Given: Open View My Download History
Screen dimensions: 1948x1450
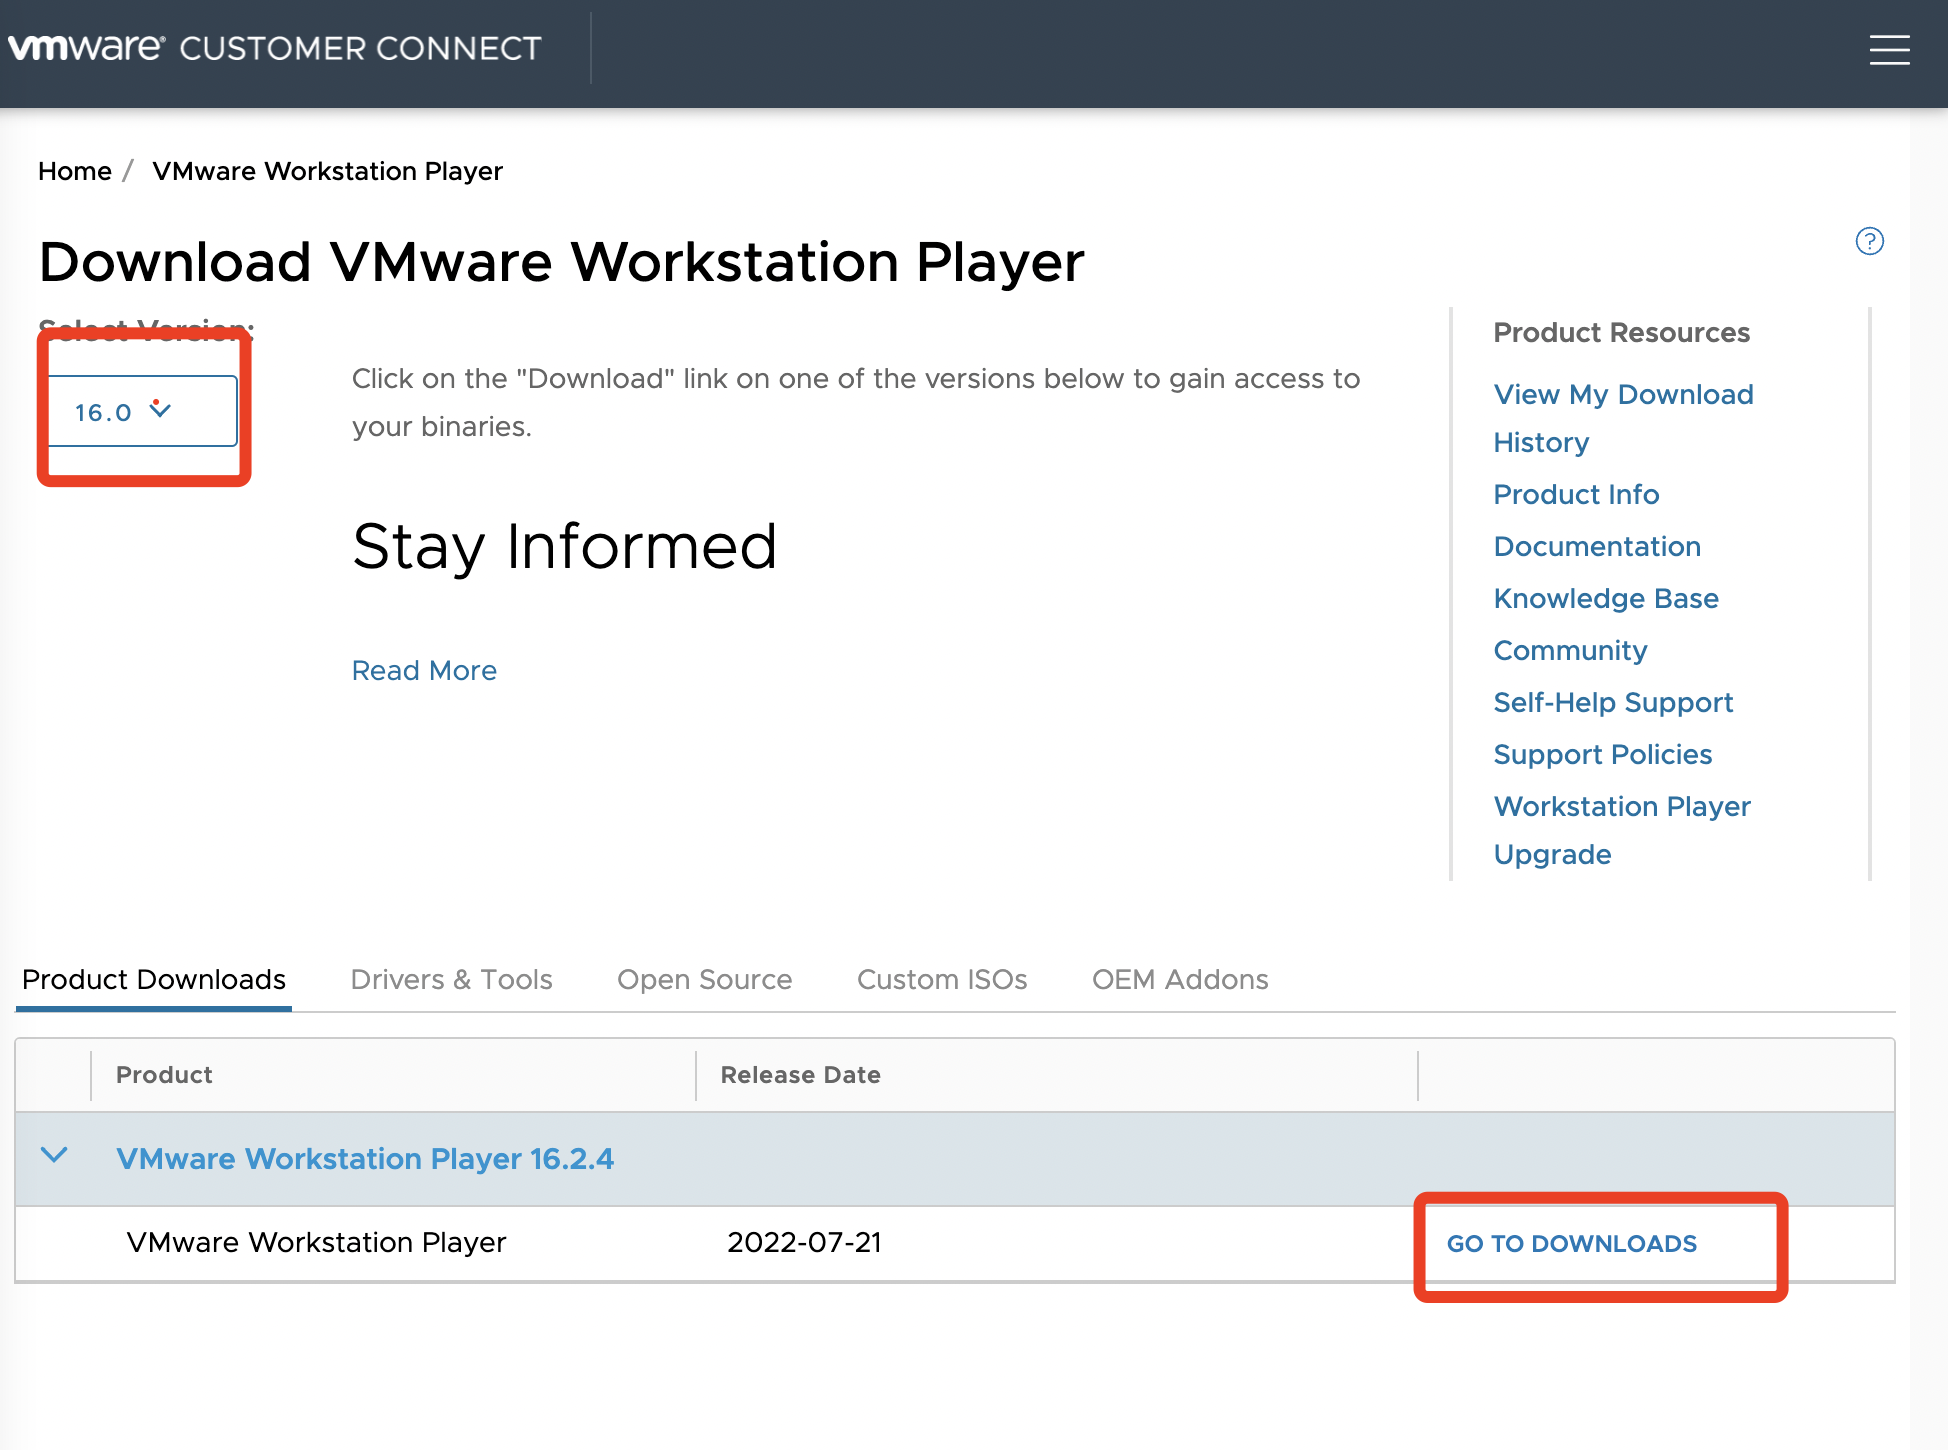Looking at the screenshot, I should pyautogui.click(x=1623, y=418).
